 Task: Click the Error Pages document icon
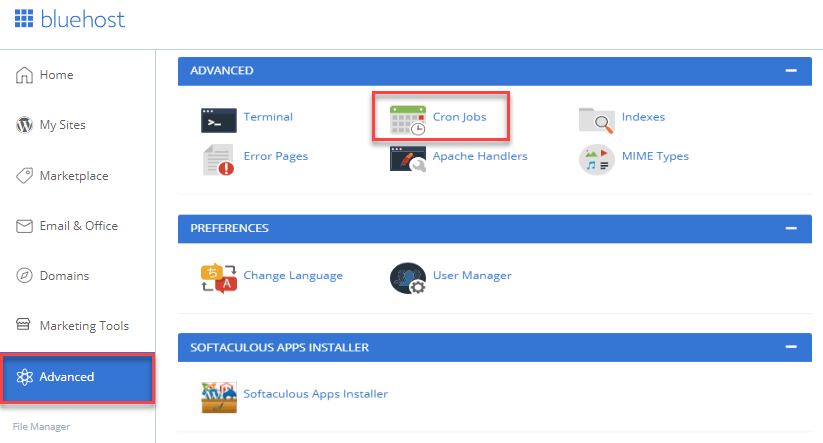[x=218, y=160]
